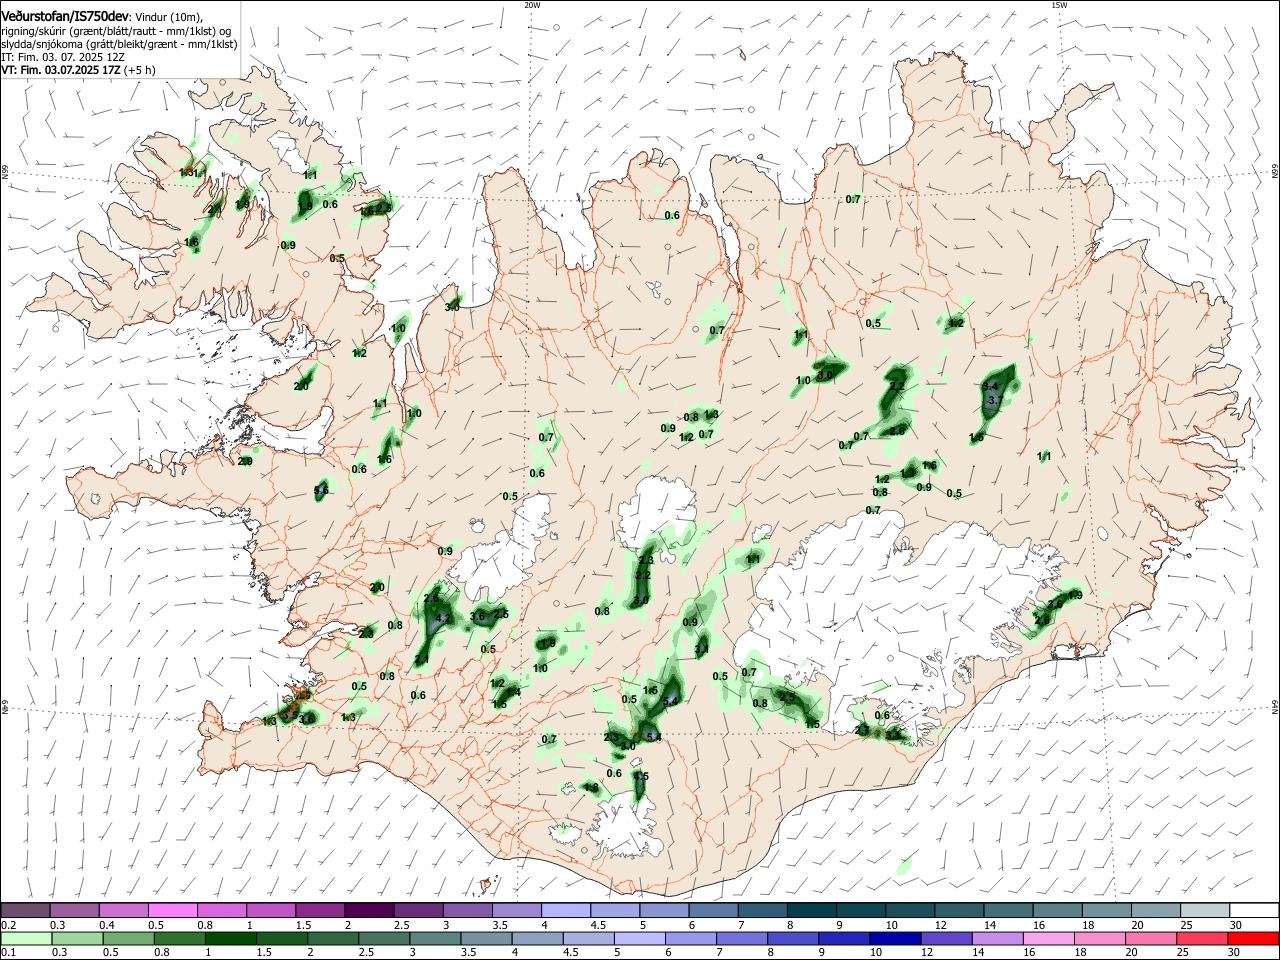Click the 'slydda/snjókoma' legend description line

coord(119,44)
